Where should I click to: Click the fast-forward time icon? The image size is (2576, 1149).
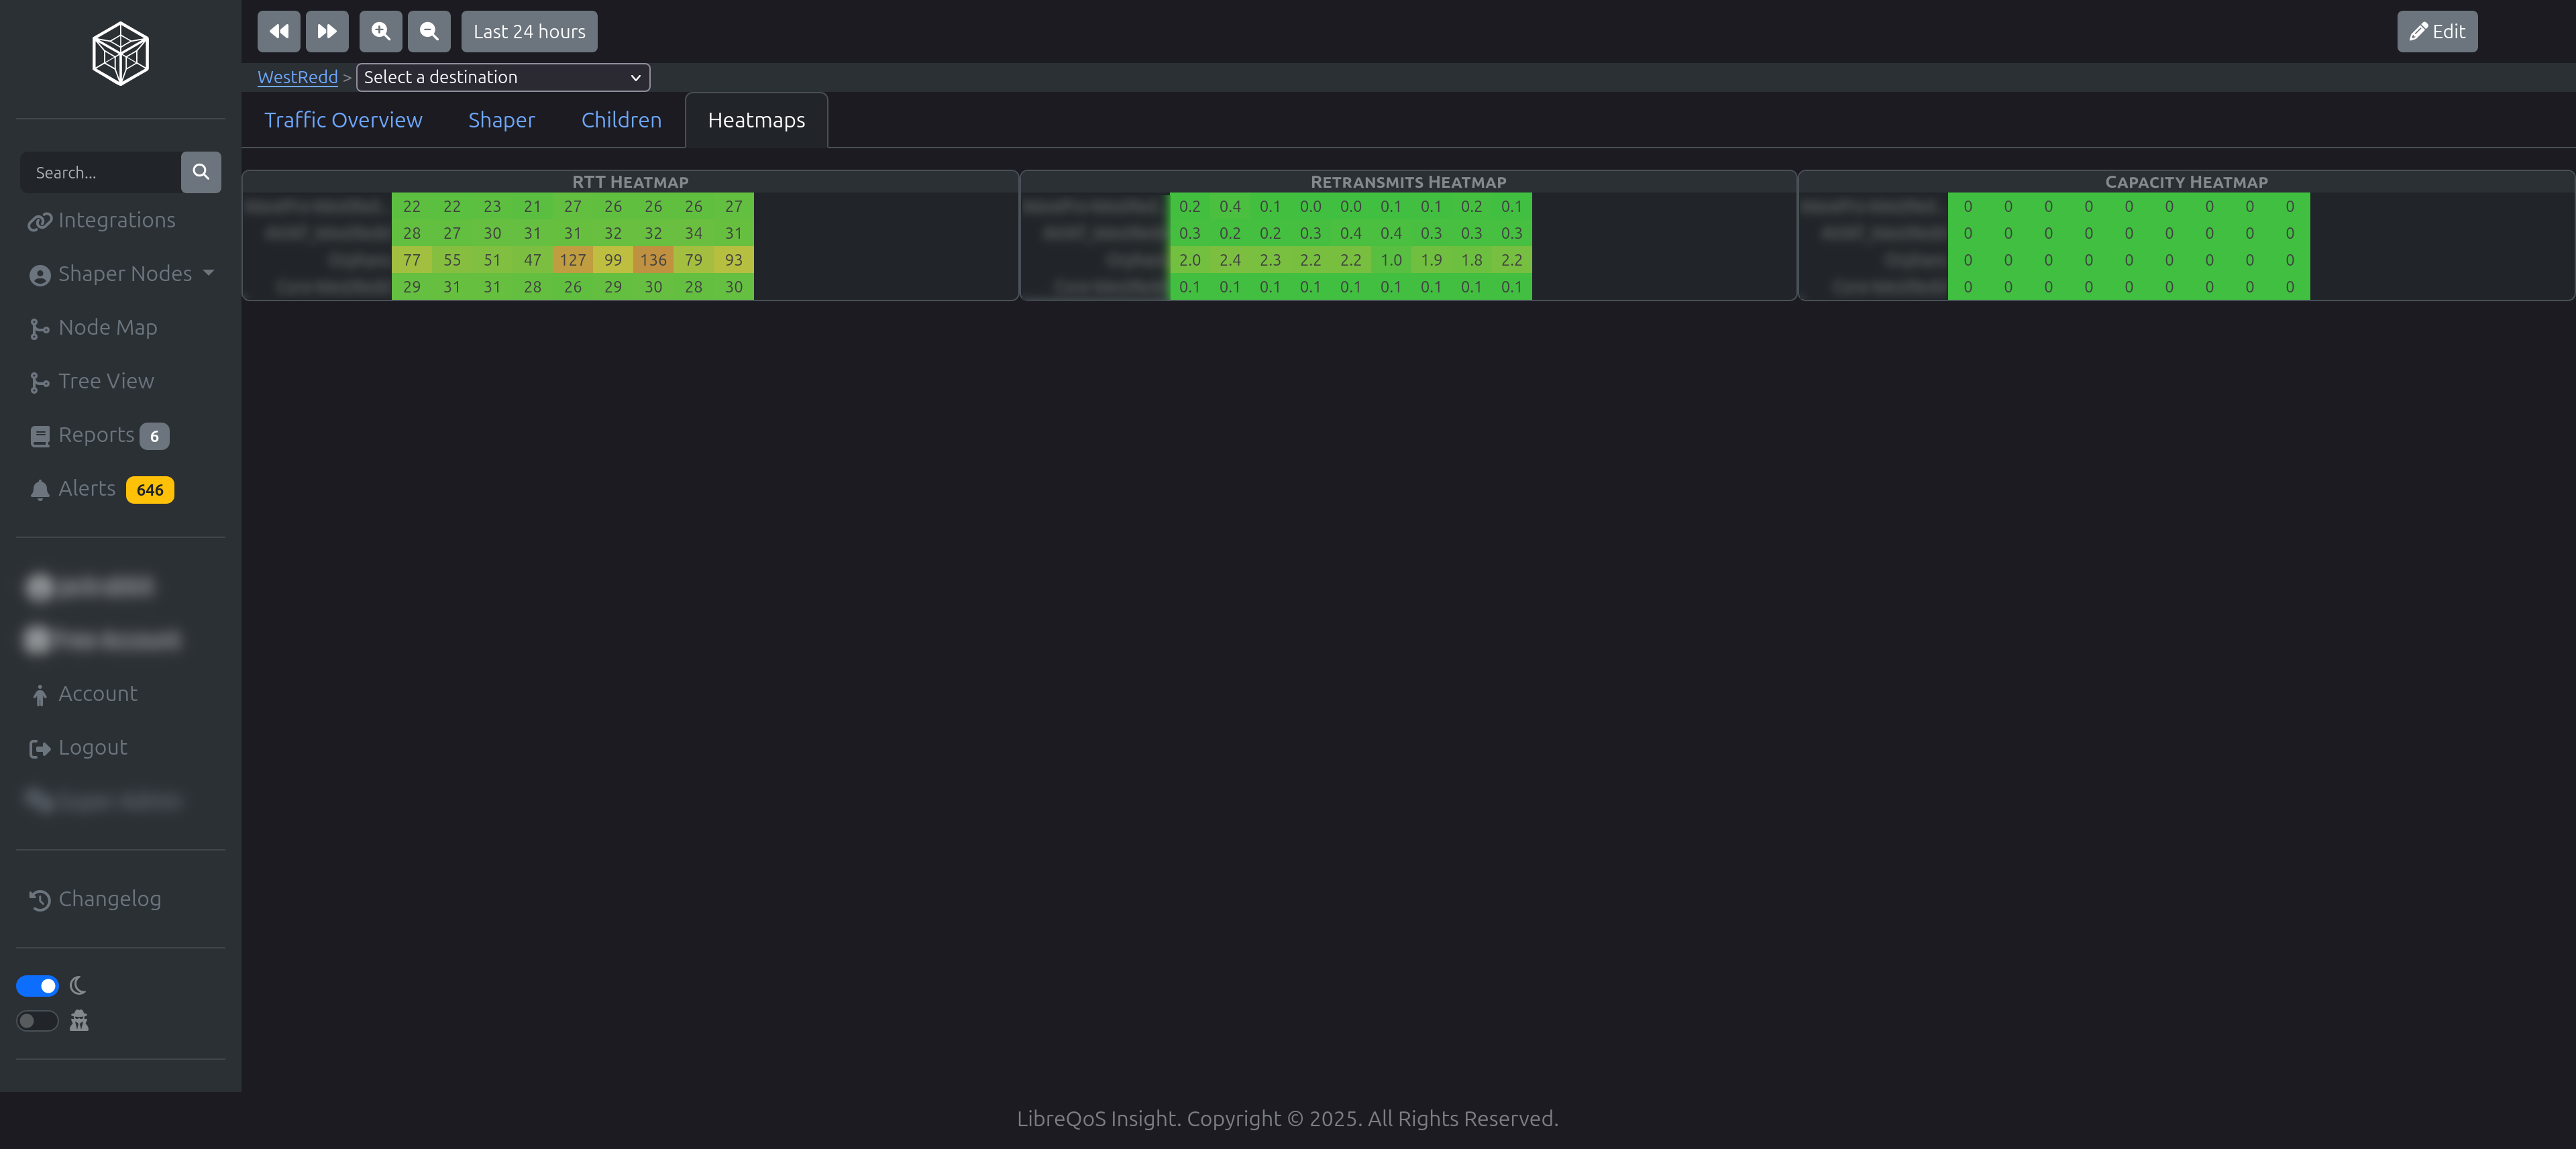[327, 31]
